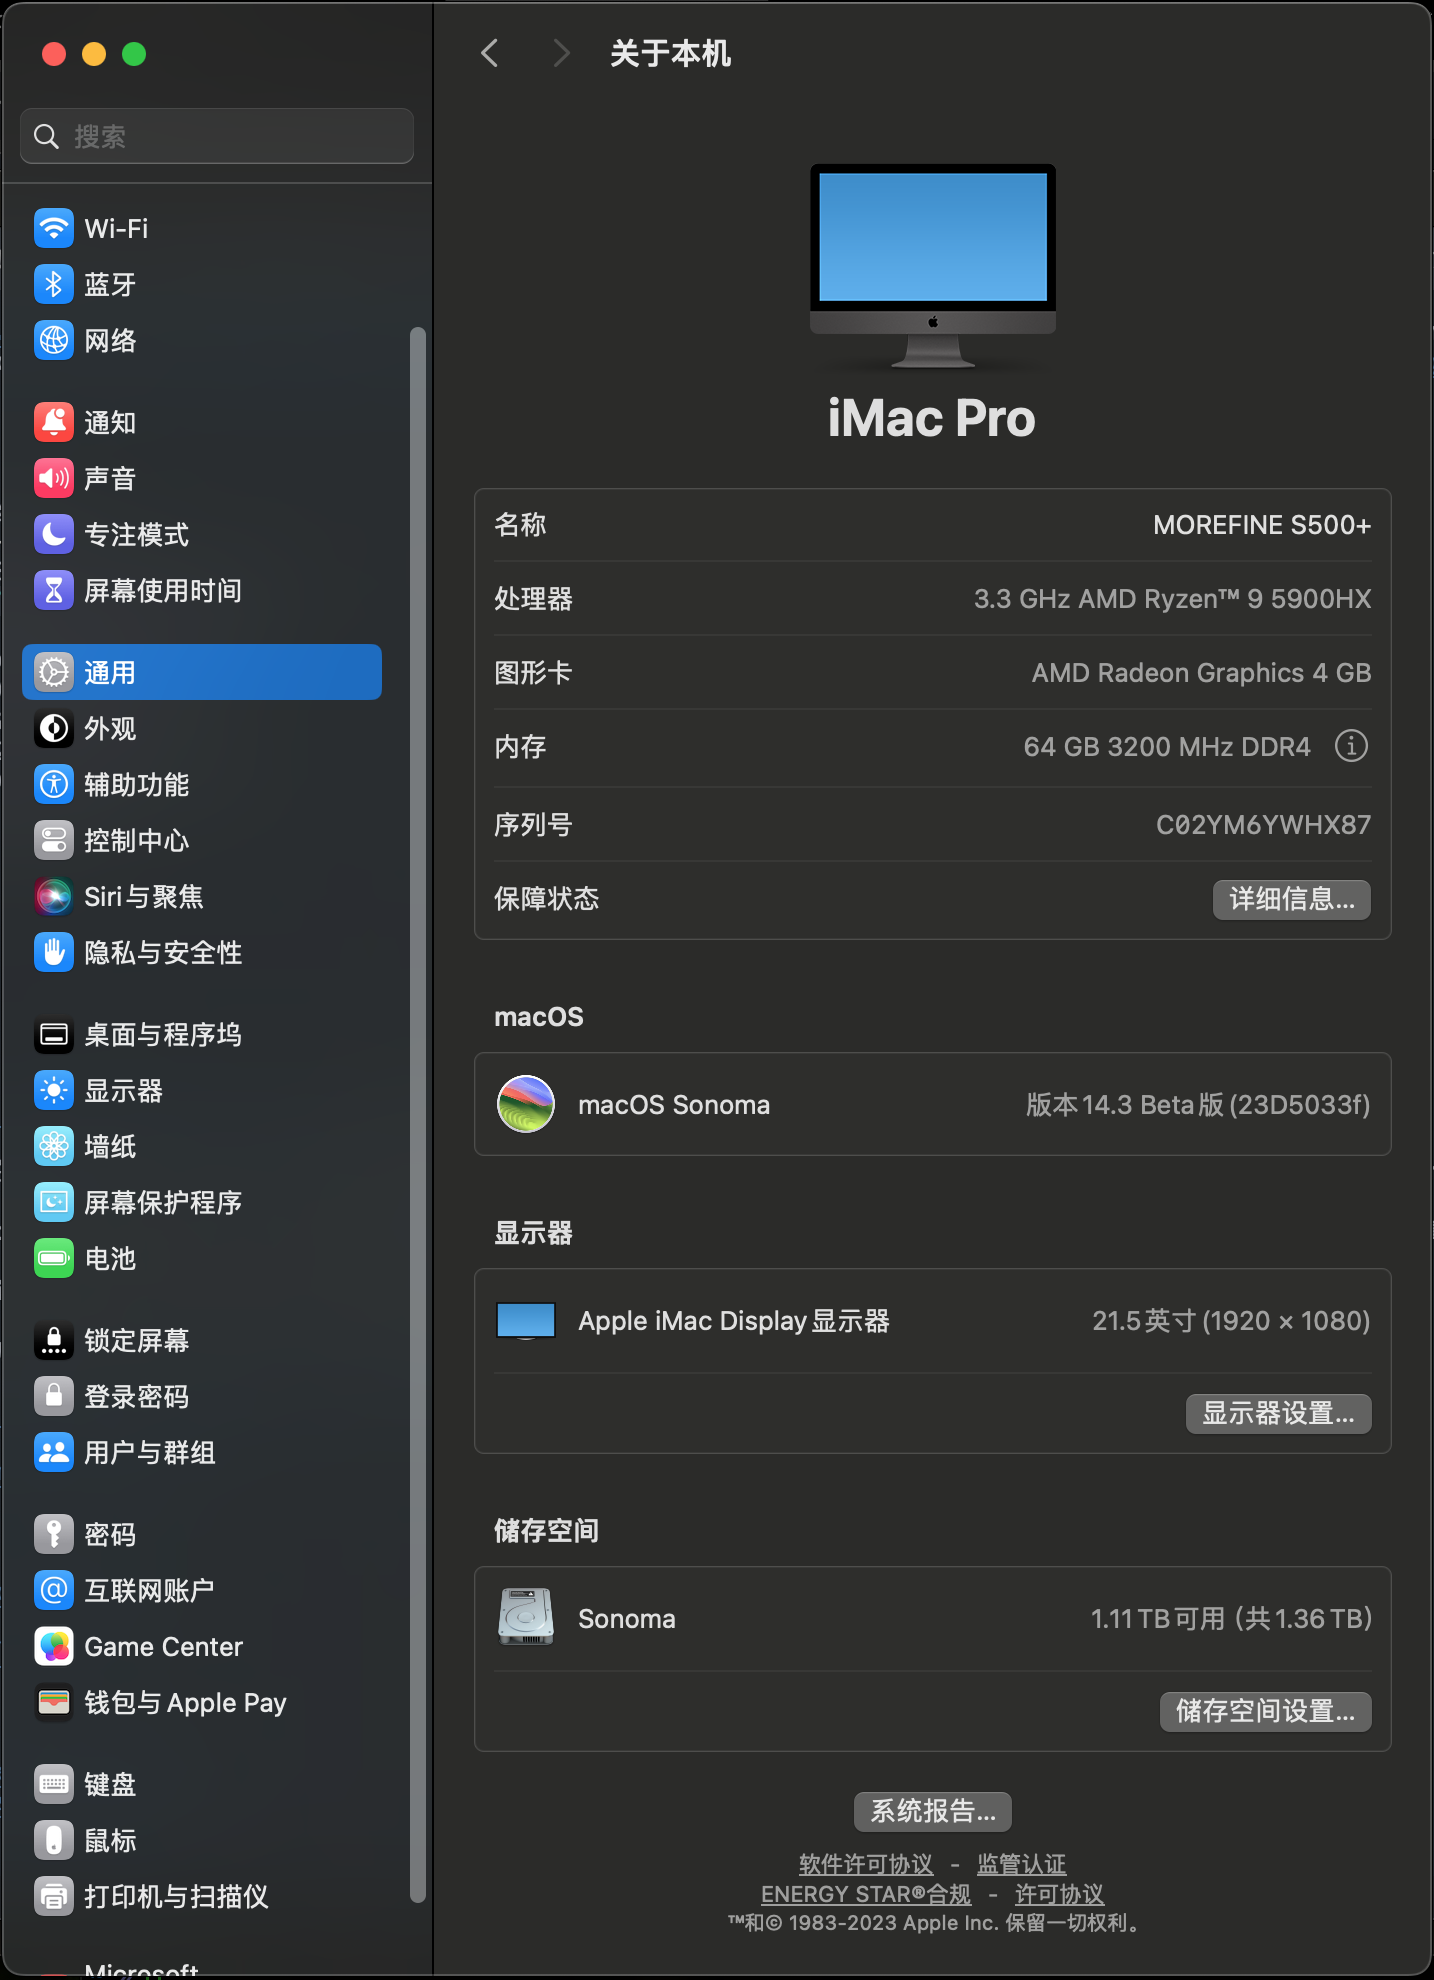The width and height of the screenshot is (1434, 1980).
Task: Open the Wallpaper (墙纸) flower icon
Action: [x=54, y=1146]
